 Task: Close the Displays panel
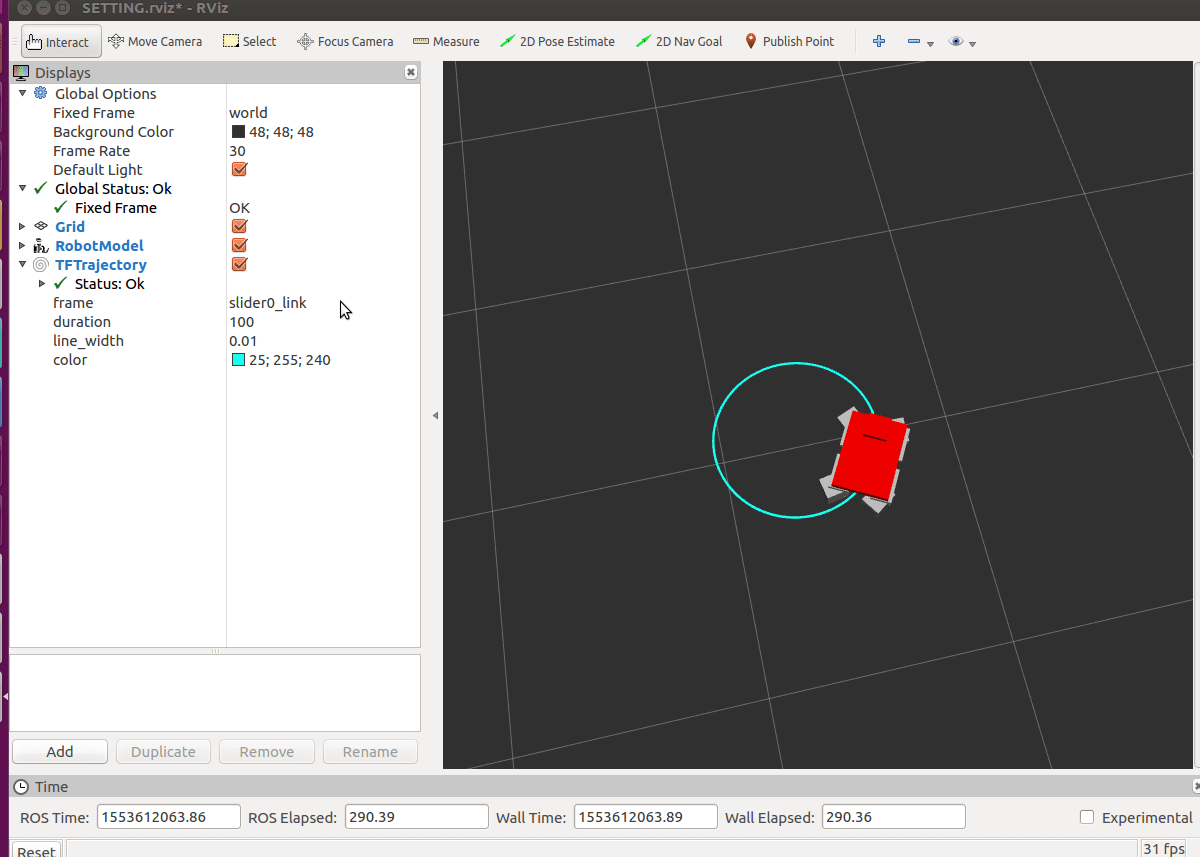(x=411, y=73)
